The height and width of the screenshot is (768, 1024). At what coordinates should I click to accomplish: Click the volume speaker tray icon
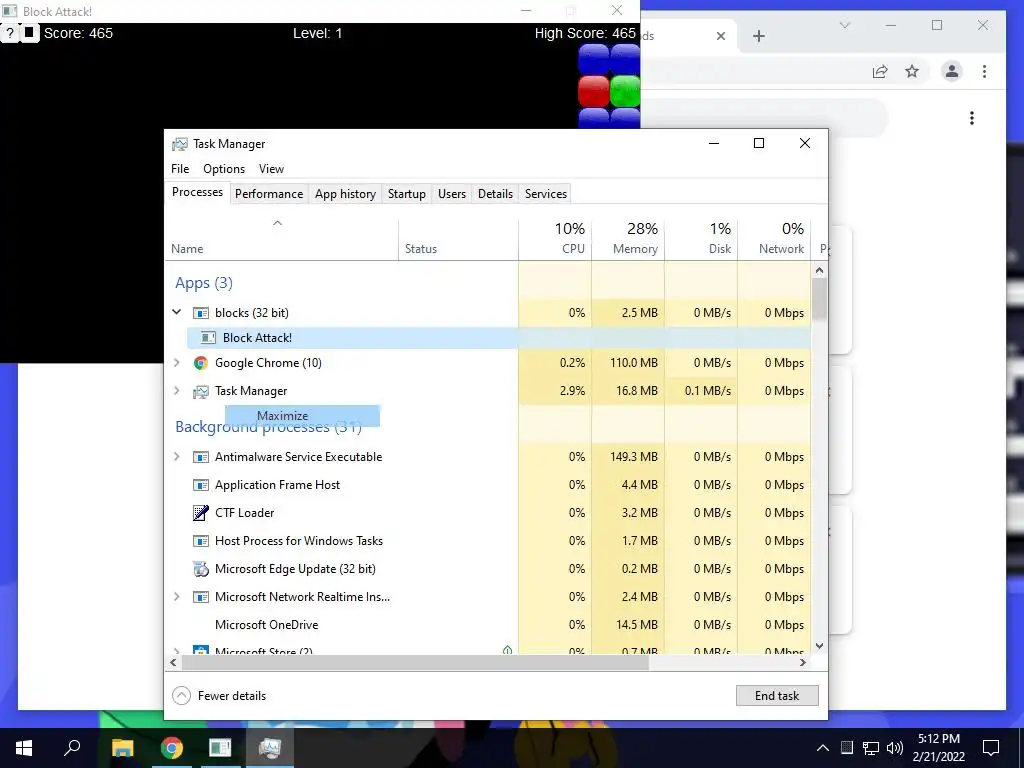[x=895, y=748]
